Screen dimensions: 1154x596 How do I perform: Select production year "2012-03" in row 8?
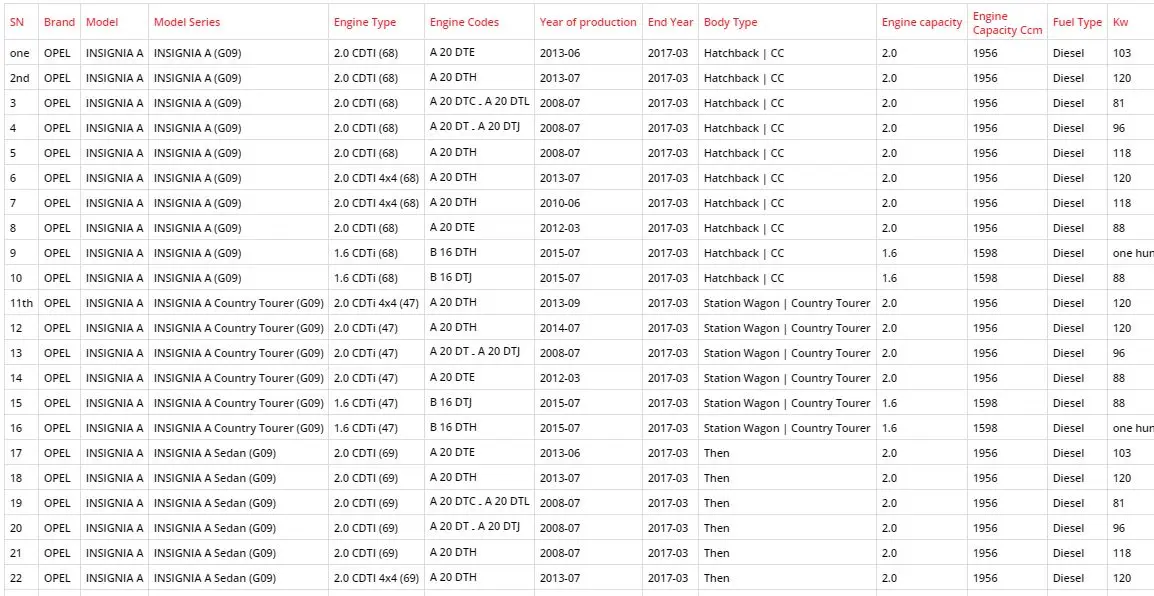tap(560, 228)
